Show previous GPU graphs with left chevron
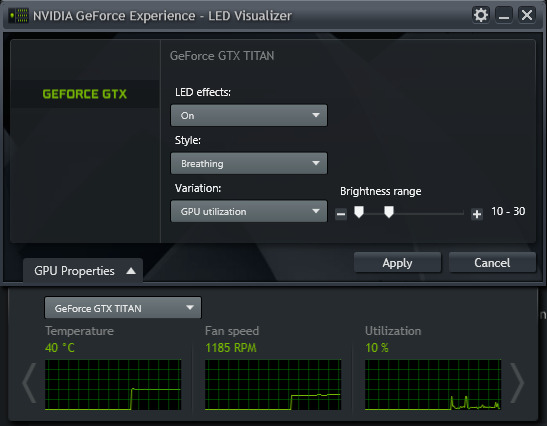 click(x=30, y=383)
